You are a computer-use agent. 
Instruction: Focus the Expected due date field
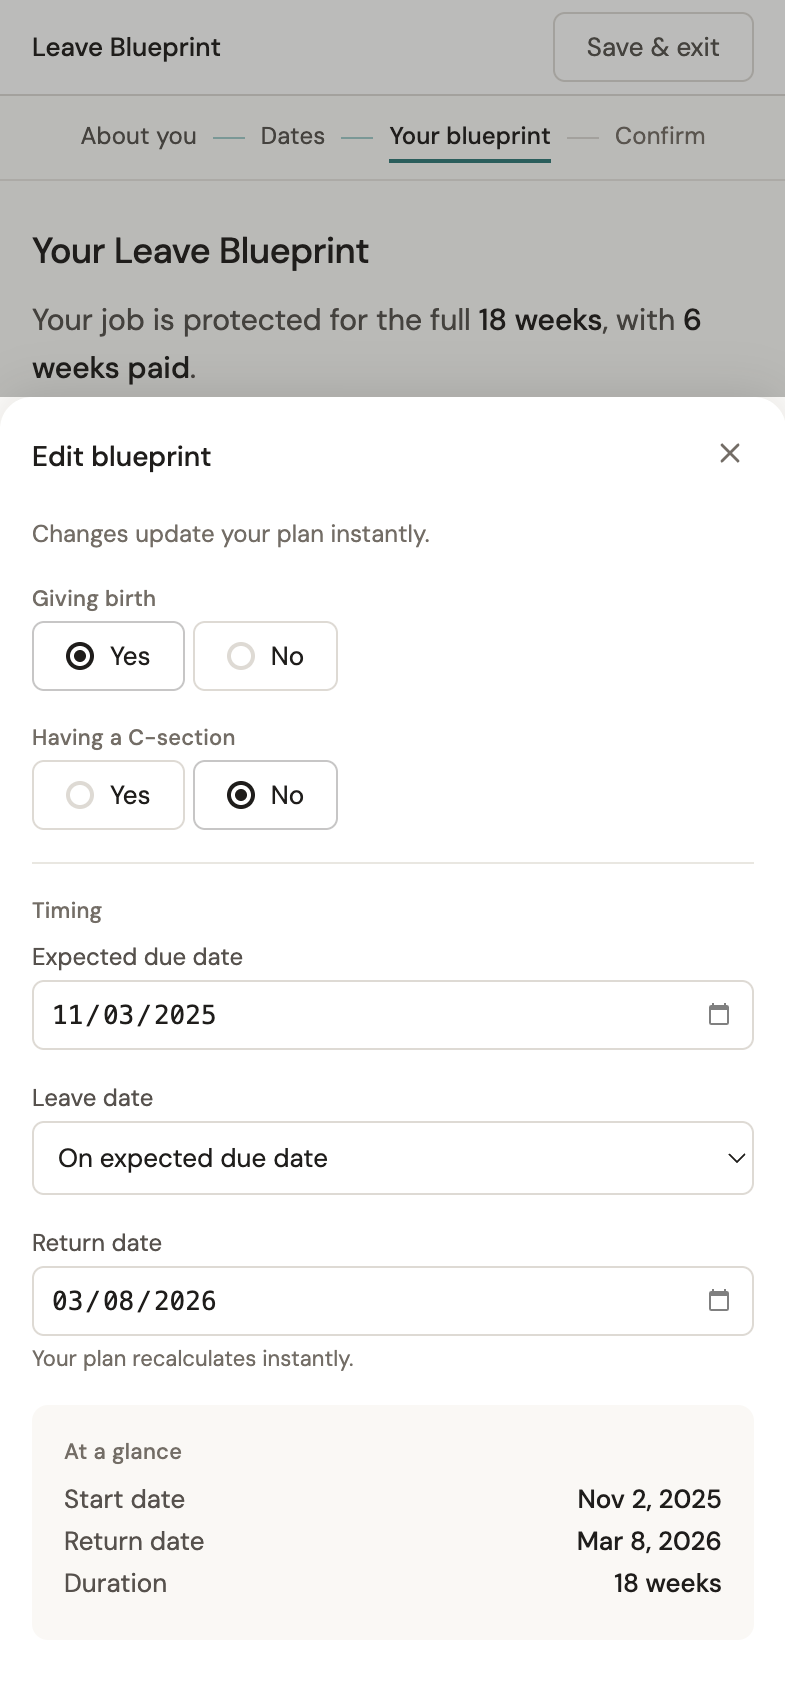pos(370,1015)
